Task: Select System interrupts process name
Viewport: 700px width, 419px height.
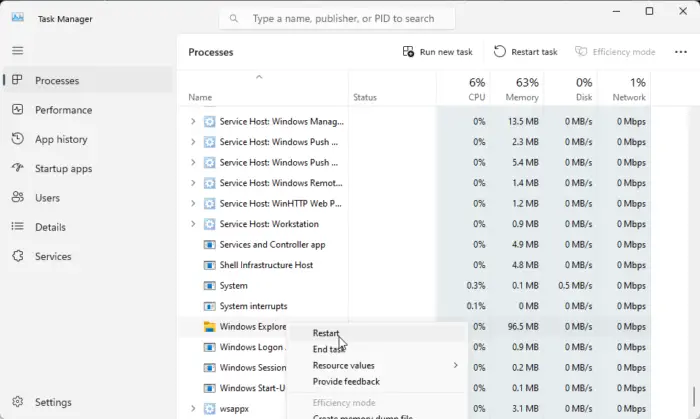Action: tap(253, 306)
